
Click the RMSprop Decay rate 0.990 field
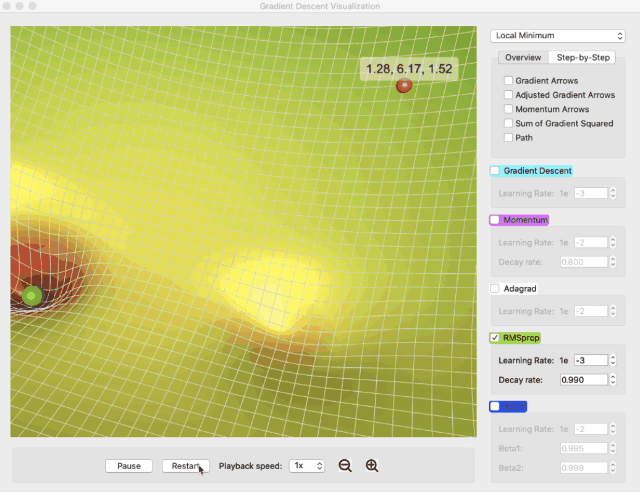(584, 380)
